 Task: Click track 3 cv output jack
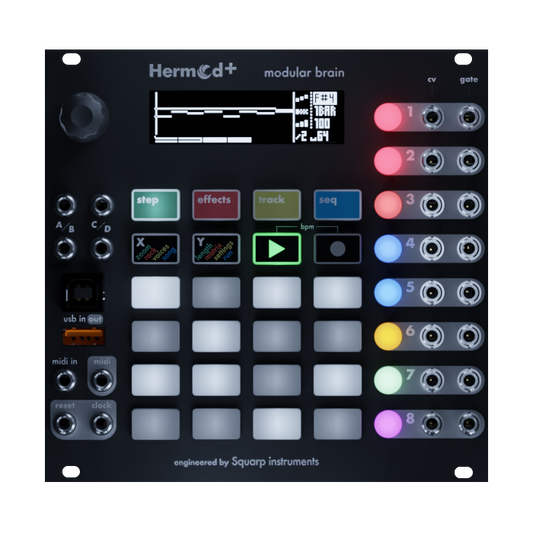point(432,205)
